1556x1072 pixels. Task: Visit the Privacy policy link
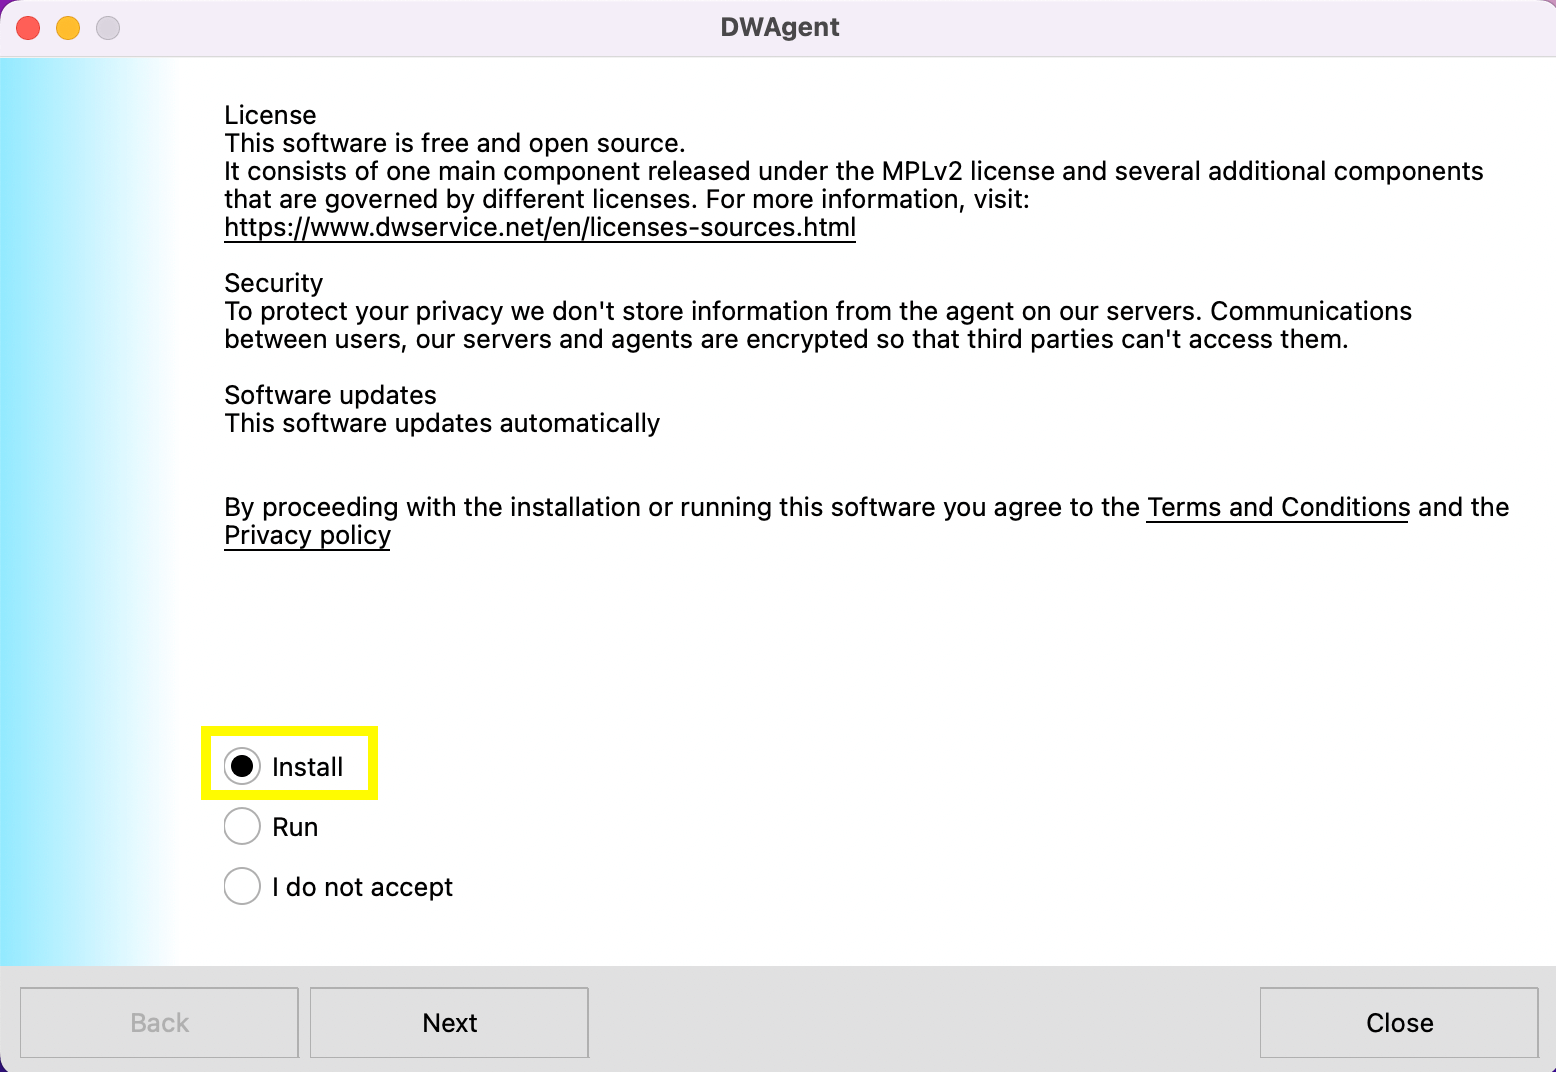307,536
